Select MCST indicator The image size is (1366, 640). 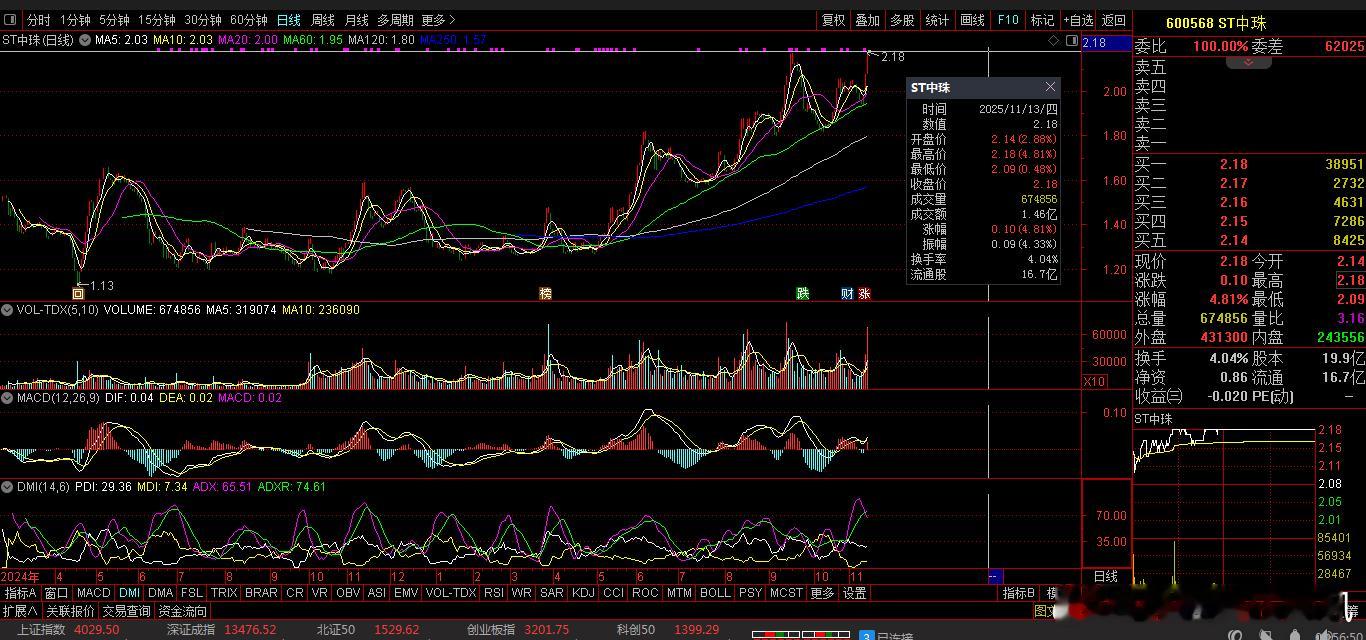(x=786, y=593)
